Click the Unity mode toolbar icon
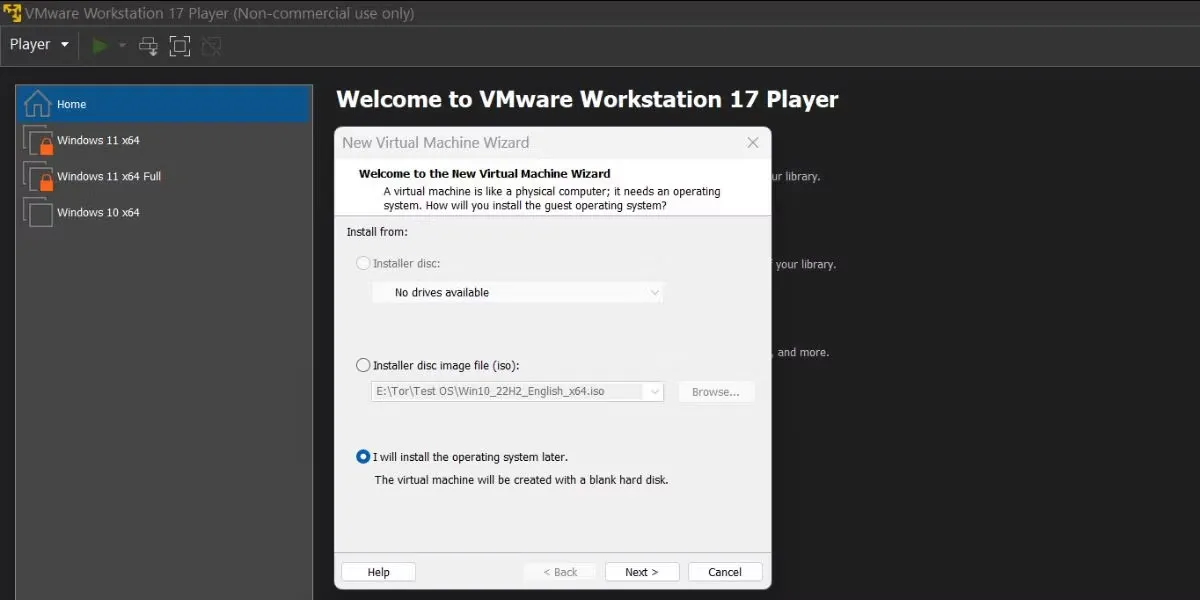This screenshot has height=600, width=1200. pos(211,45)
